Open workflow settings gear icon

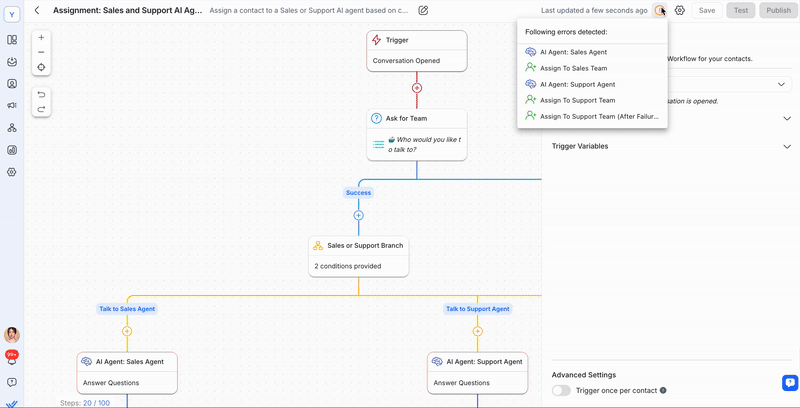tap(680, 10)
